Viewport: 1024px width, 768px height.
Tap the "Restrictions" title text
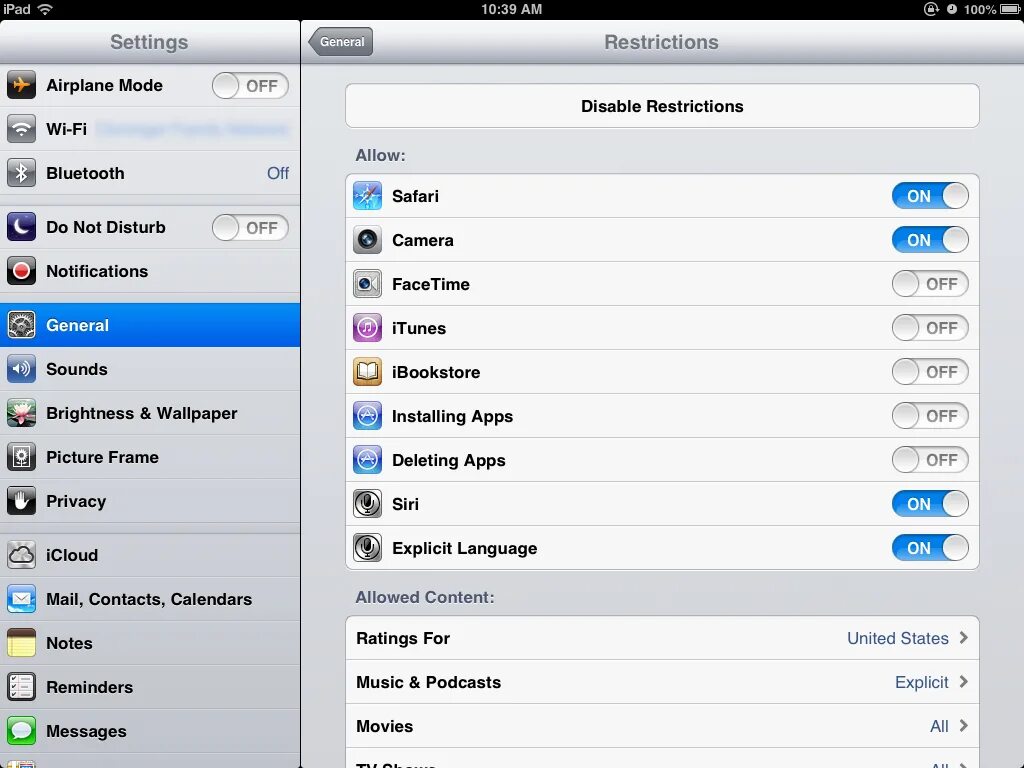pos(662,42)
